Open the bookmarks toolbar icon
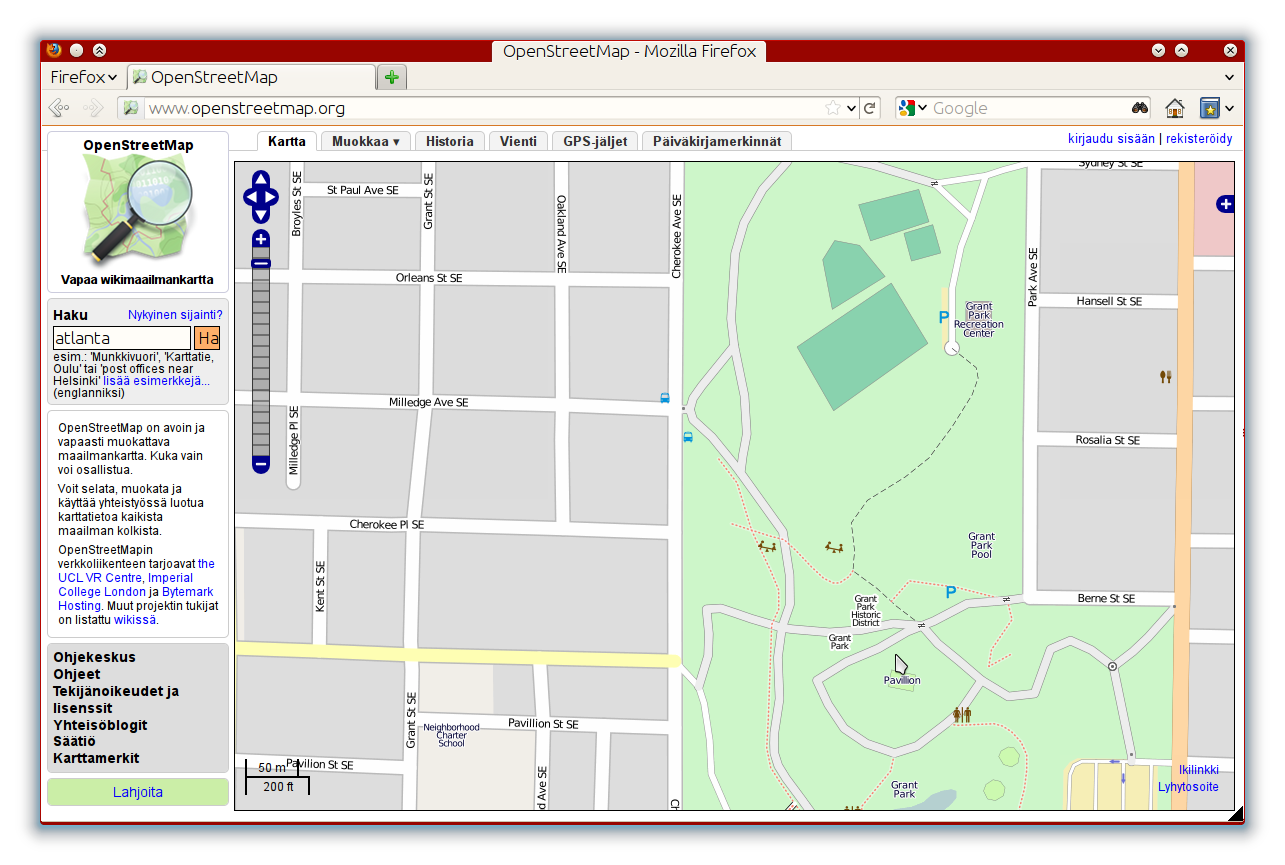1285x865 pixels. pyautogui.click(x=1210, y=108)
